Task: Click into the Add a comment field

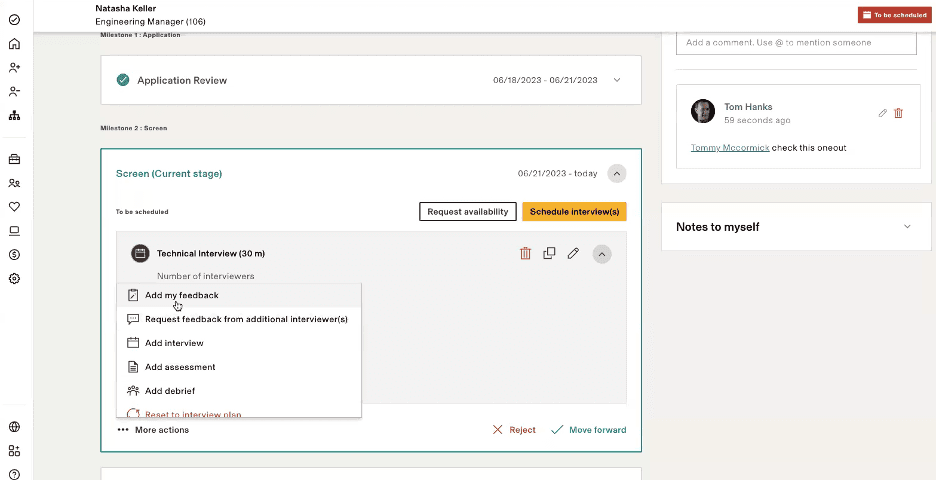Action: pyautogui.click(x=796, y=43)
